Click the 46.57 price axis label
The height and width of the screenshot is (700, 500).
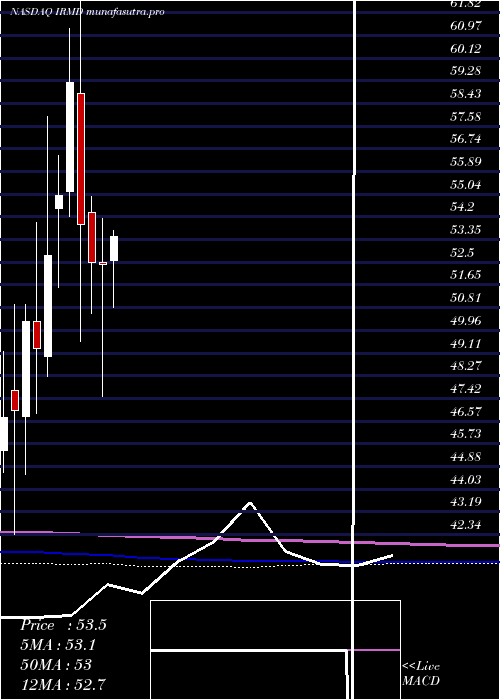click(466, 411)
